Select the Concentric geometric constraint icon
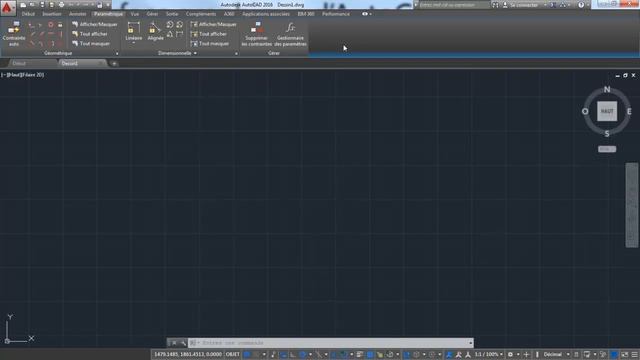Screen dimensions: 640x360 click(x=51, y=25)
